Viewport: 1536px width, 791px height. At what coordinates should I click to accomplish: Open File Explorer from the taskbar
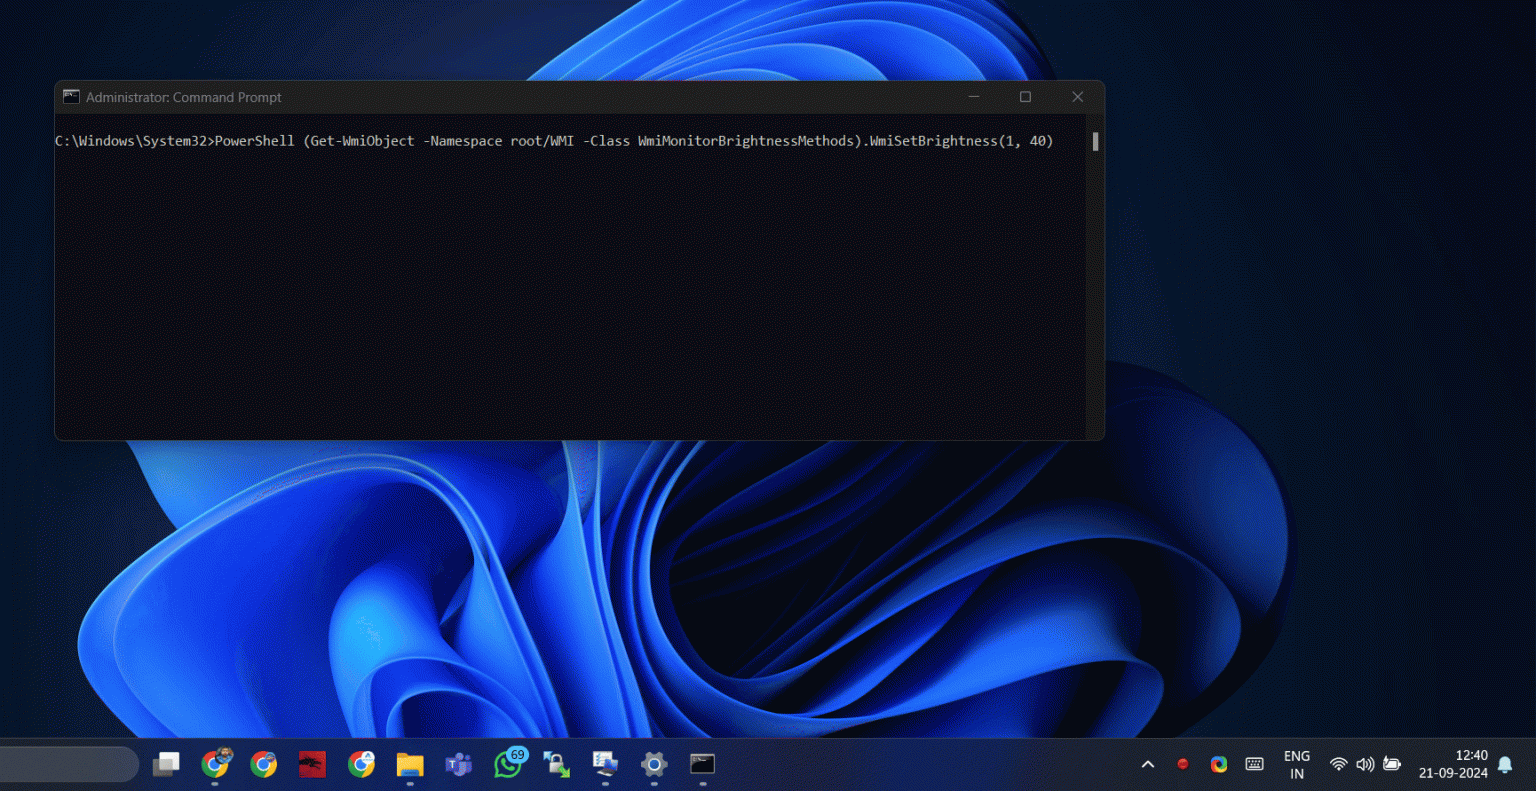(409, 764)
